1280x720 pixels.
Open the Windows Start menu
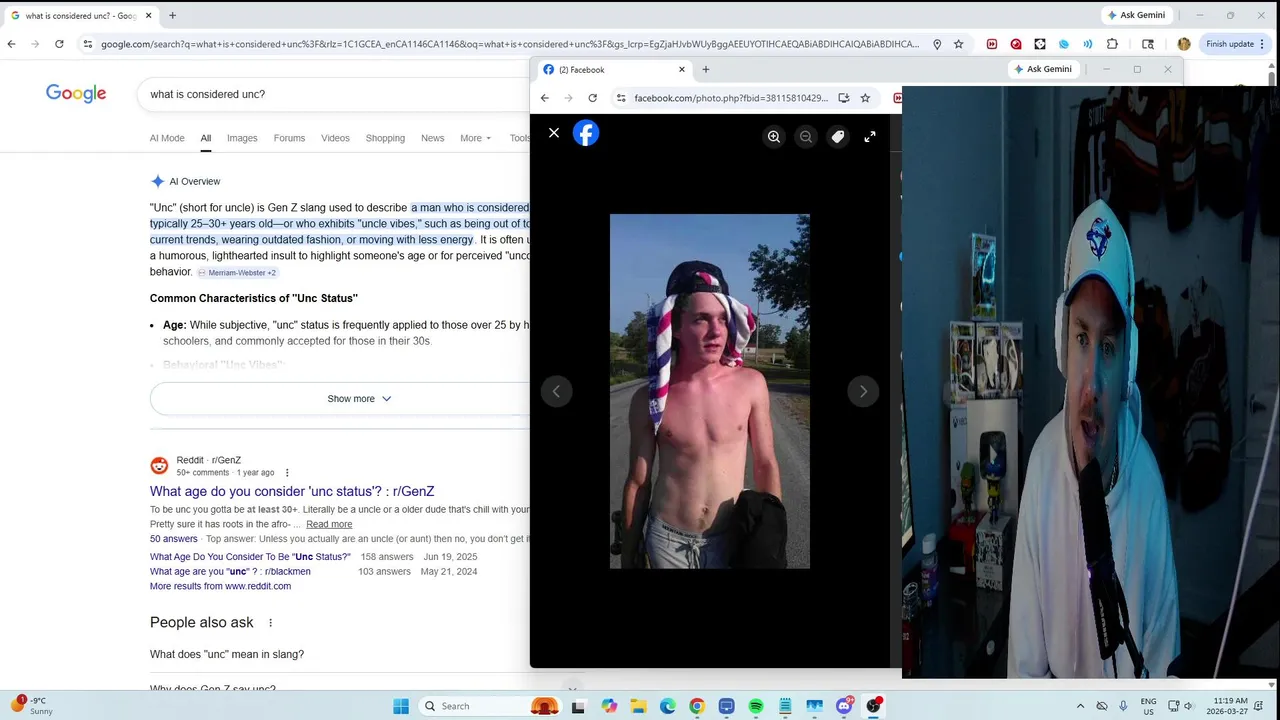click(401, 706)
